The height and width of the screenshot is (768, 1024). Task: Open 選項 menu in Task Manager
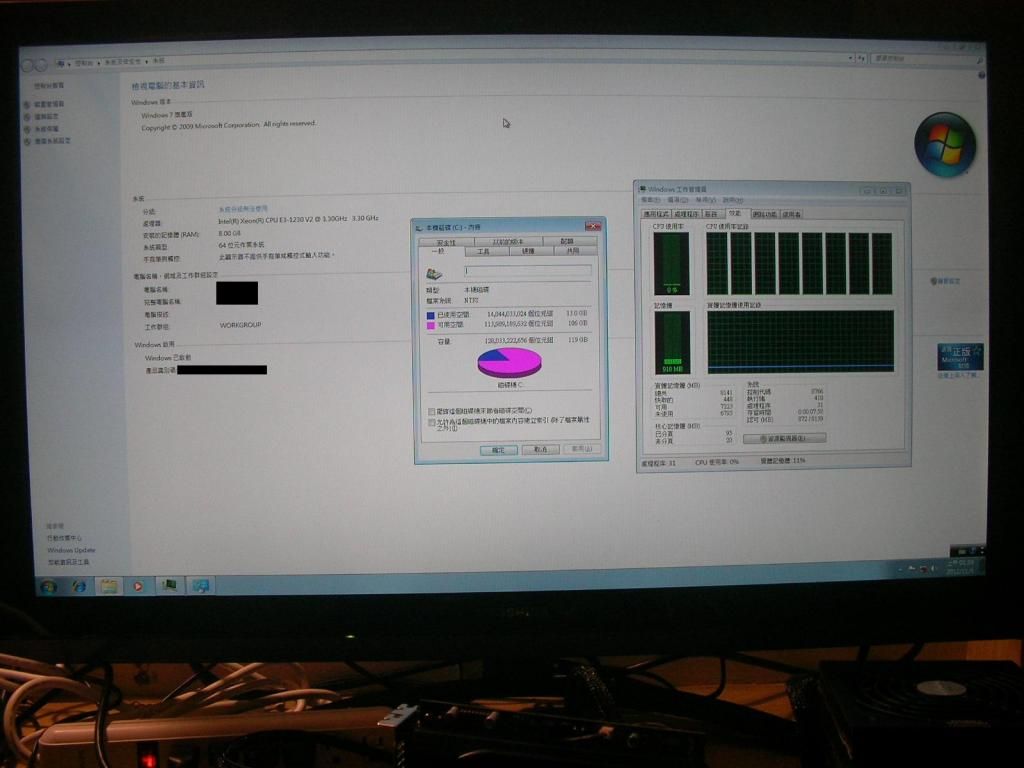(676, 200)
